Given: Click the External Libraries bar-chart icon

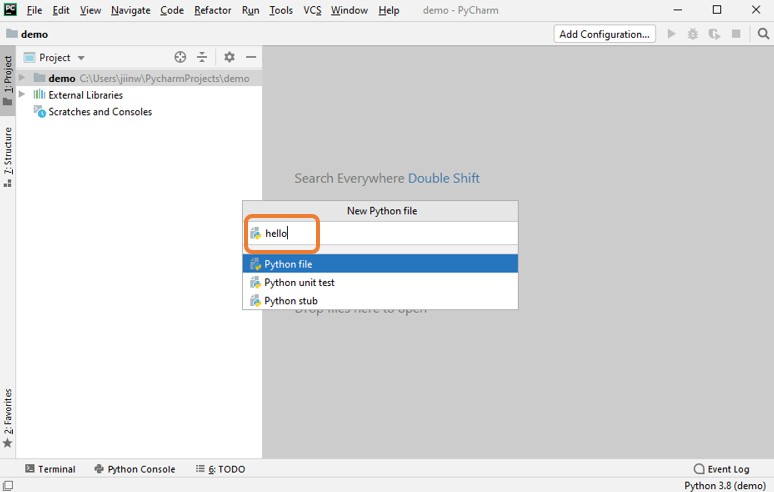Looking at the screenshot, I should (x=39, y=94).
